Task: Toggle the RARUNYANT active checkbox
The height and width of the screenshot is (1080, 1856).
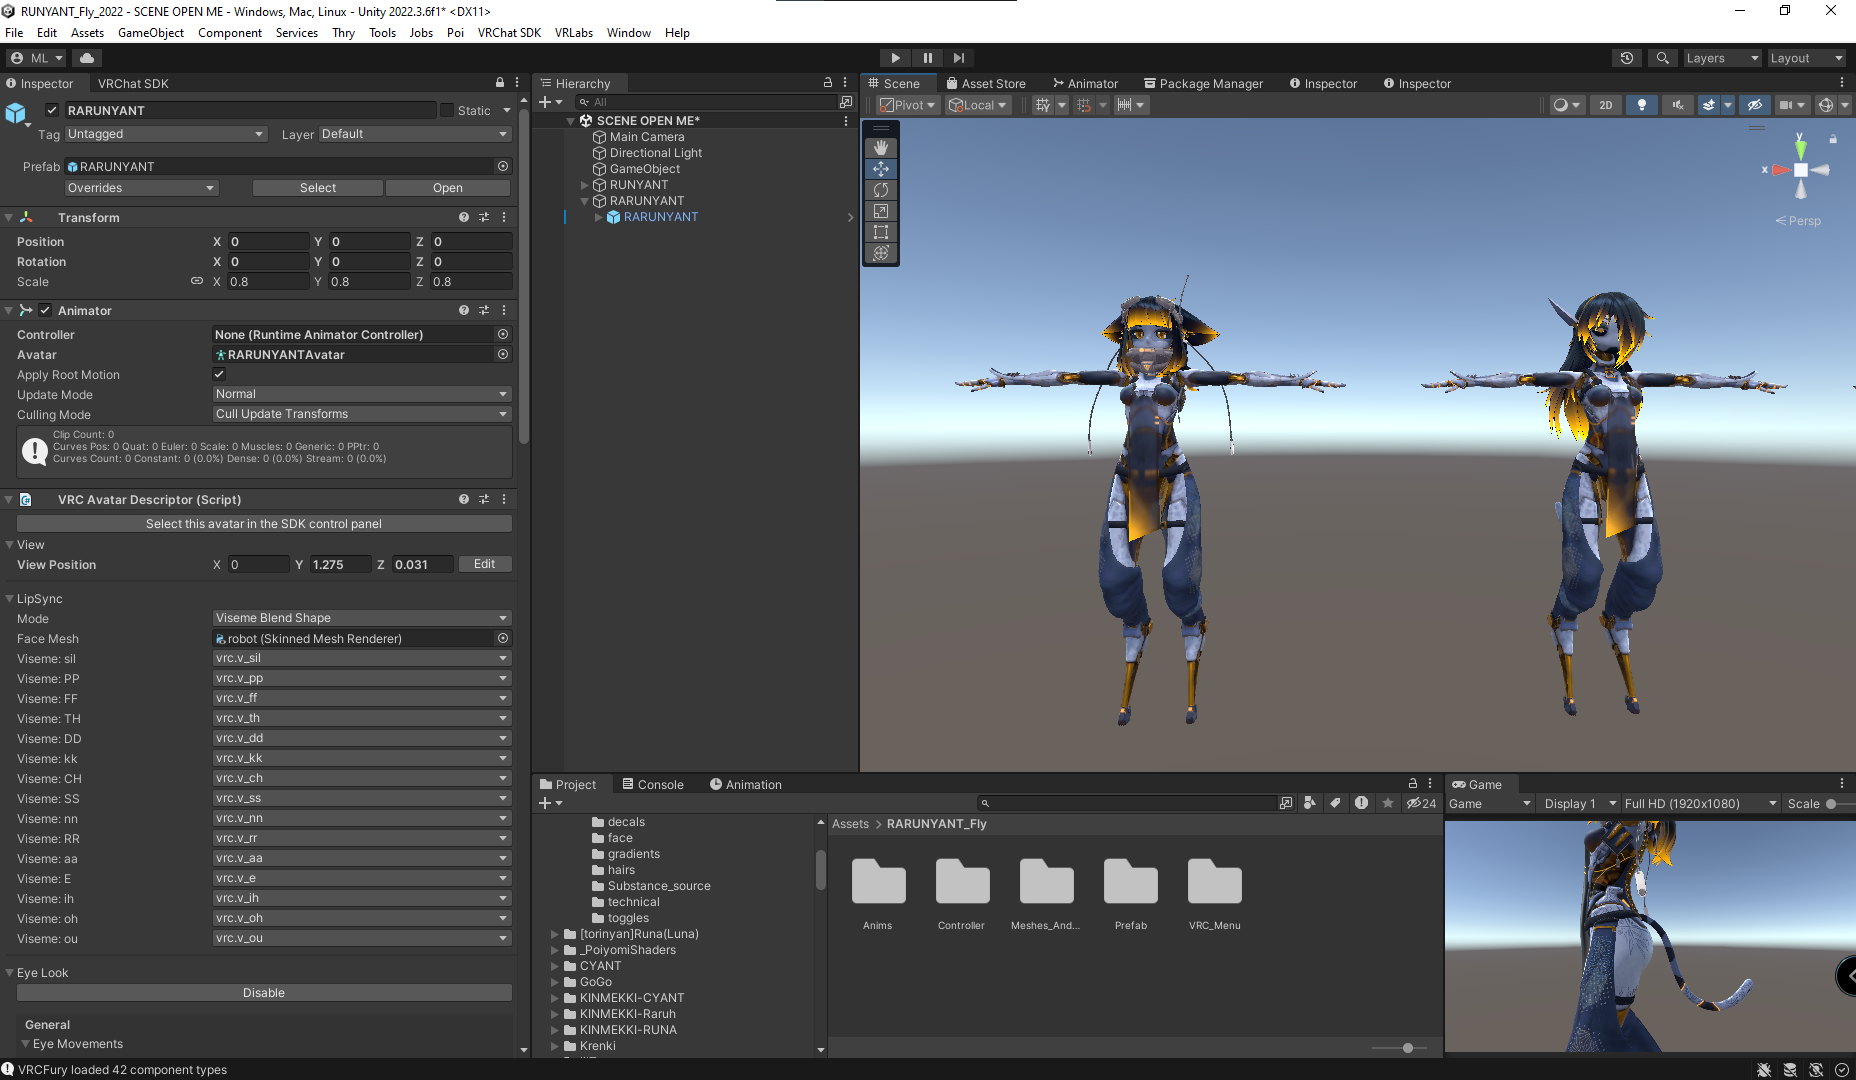Action: pyautogui.click(x=52, y=110)
